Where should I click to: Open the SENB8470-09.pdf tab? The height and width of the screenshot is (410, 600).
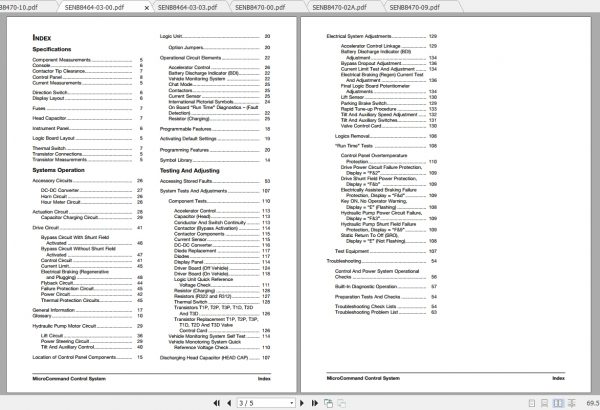click(x=415, y=7)
